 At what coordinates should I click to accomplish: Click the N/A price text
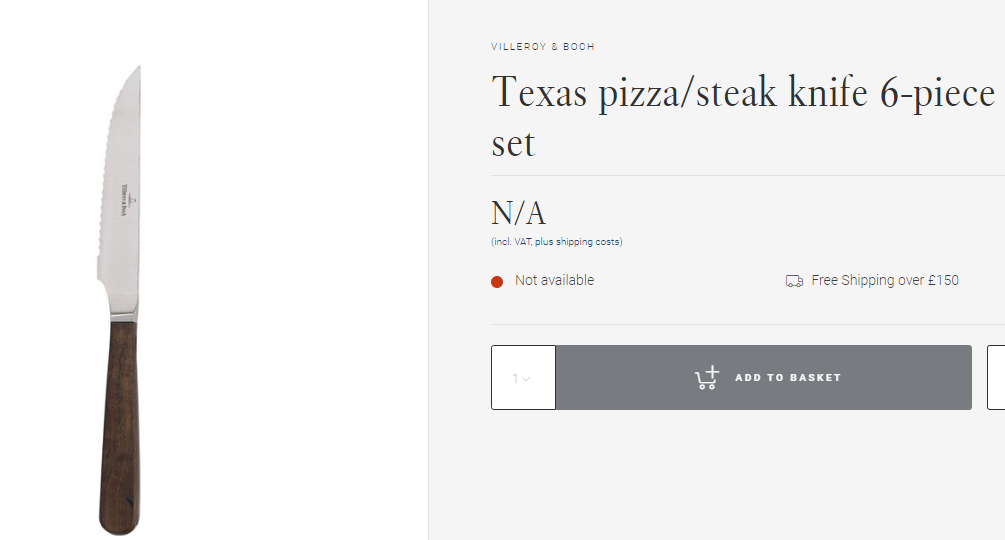(x=518, y=213)
